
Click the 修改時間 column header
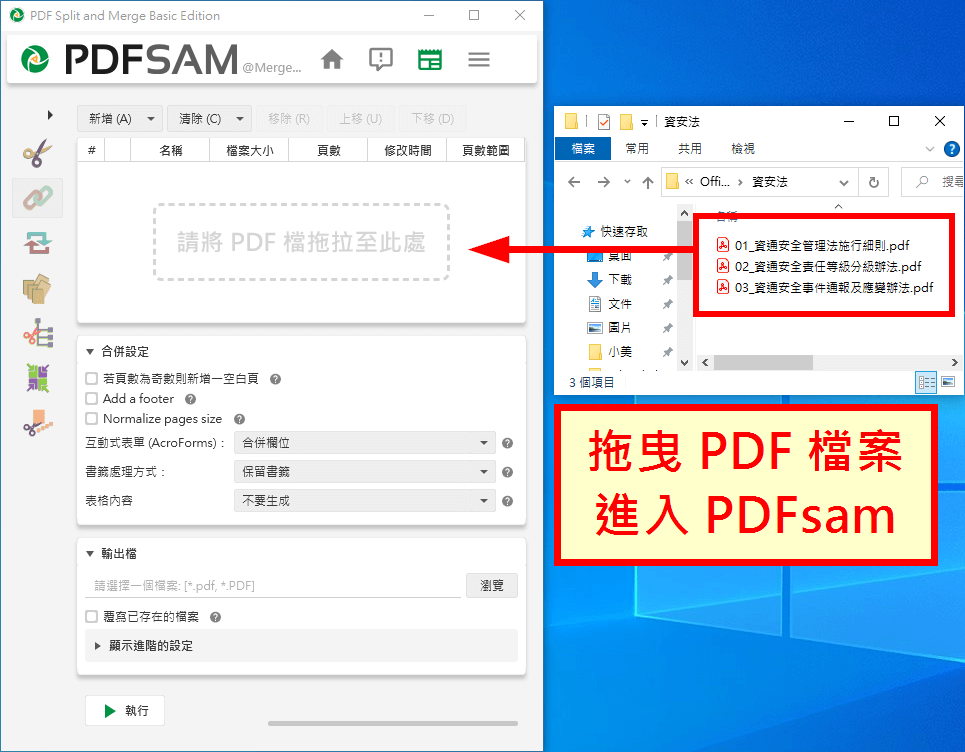407,150
